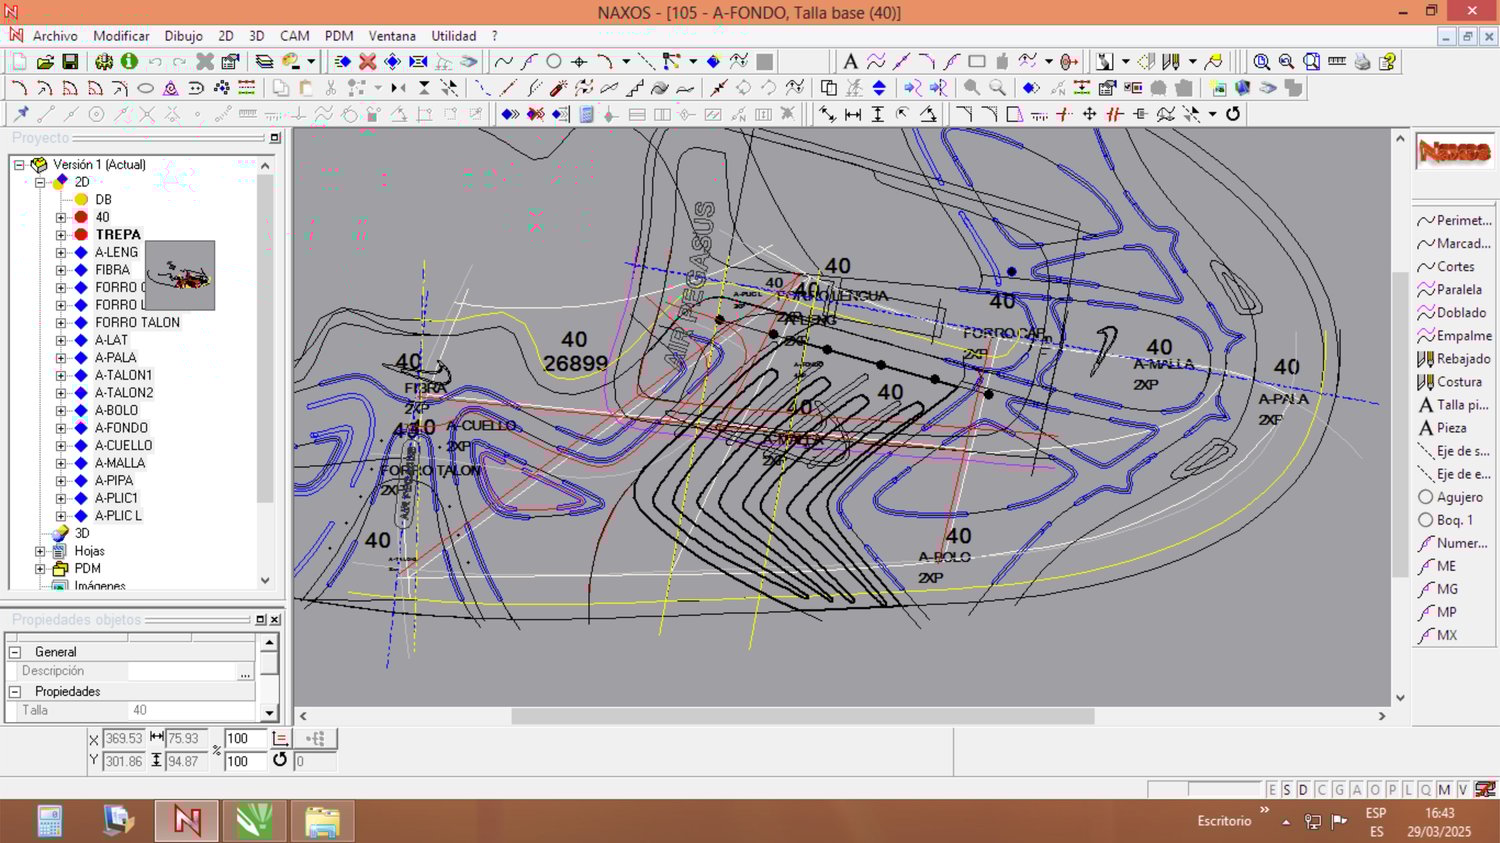The height and width of the screenshot is (843, 1500).
Task: Click the horizontal scrollbar under the canvas
Action: tap(802, 716)
